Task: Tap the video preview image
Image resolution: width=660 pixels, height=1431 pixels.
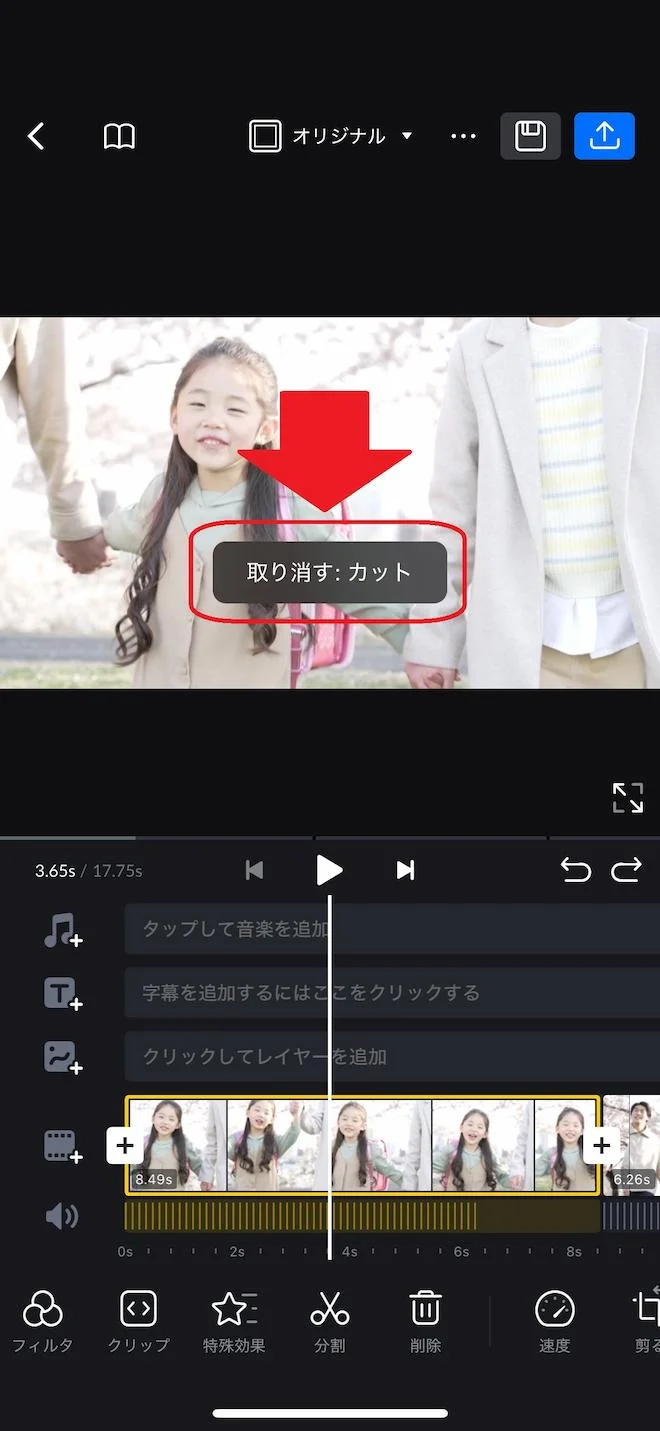Action: [330, 503]
